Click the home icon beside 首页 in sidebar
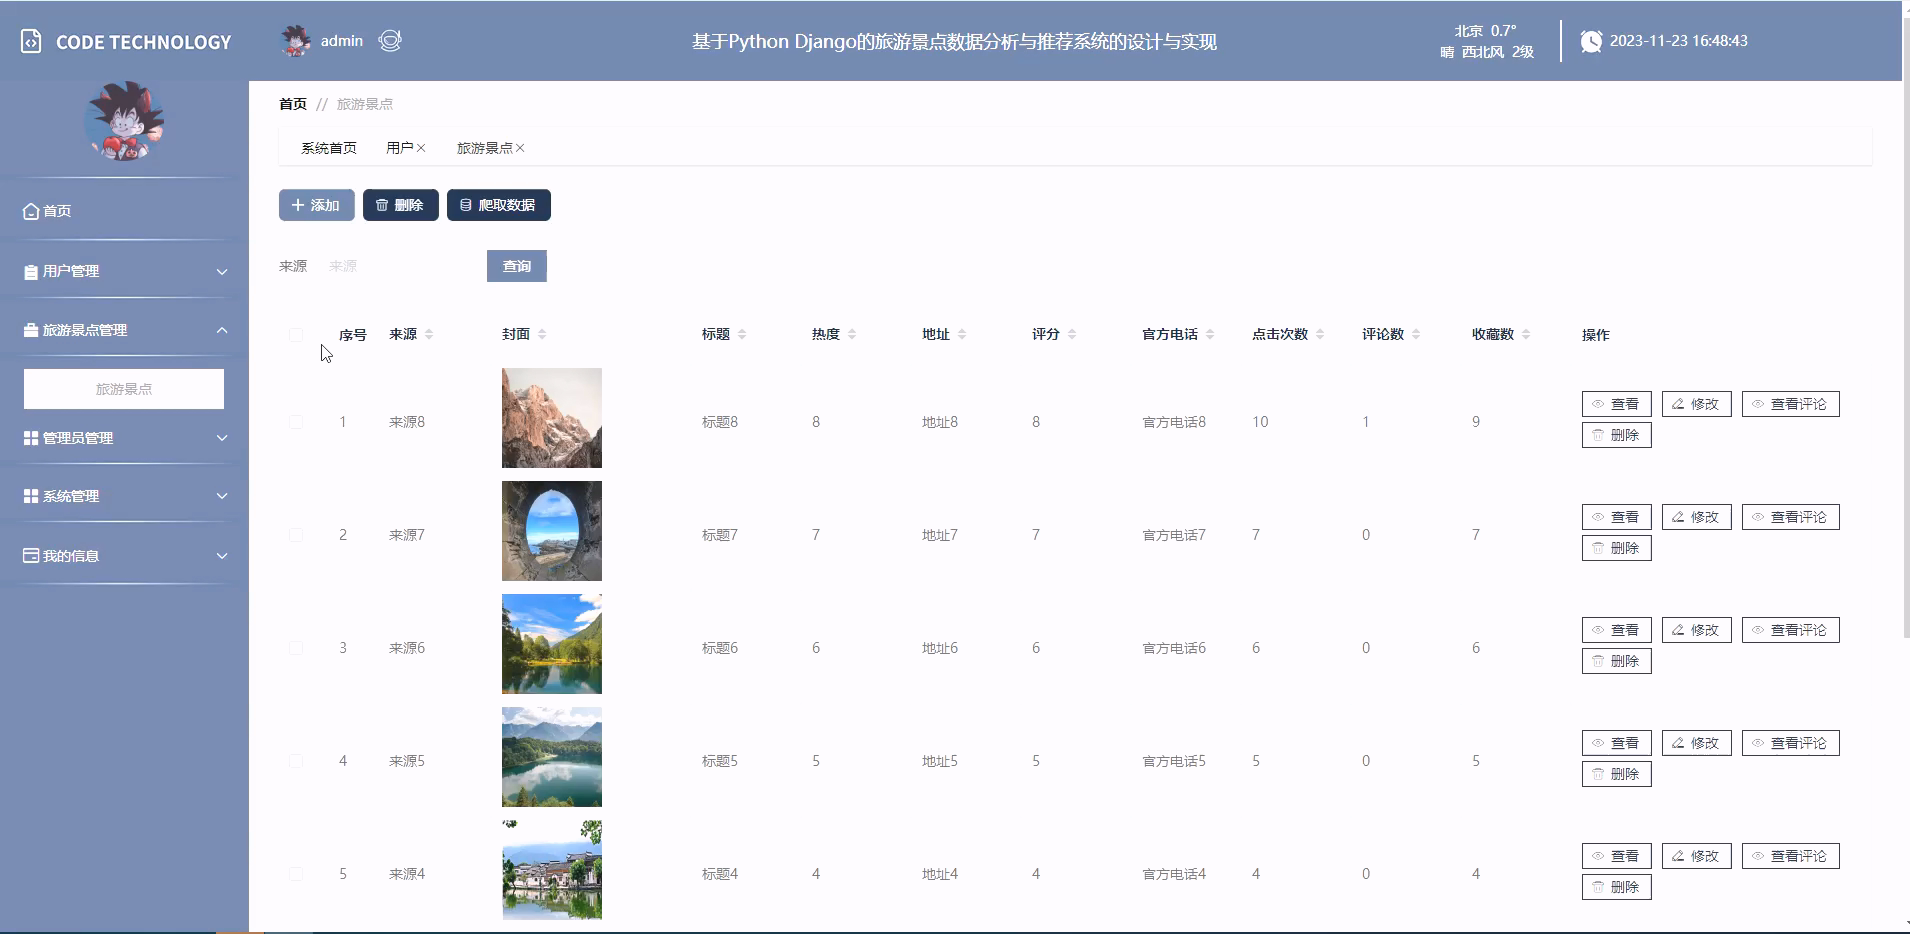1910x934 pixels. (x=29, y=211)
